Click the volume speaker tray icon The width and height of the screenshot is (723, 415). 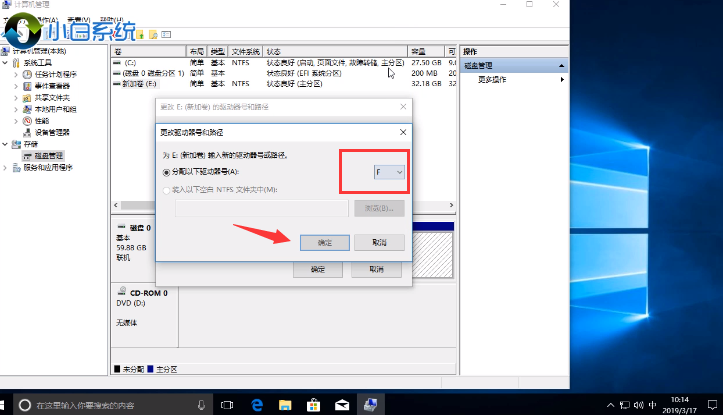tap(639, 405)
